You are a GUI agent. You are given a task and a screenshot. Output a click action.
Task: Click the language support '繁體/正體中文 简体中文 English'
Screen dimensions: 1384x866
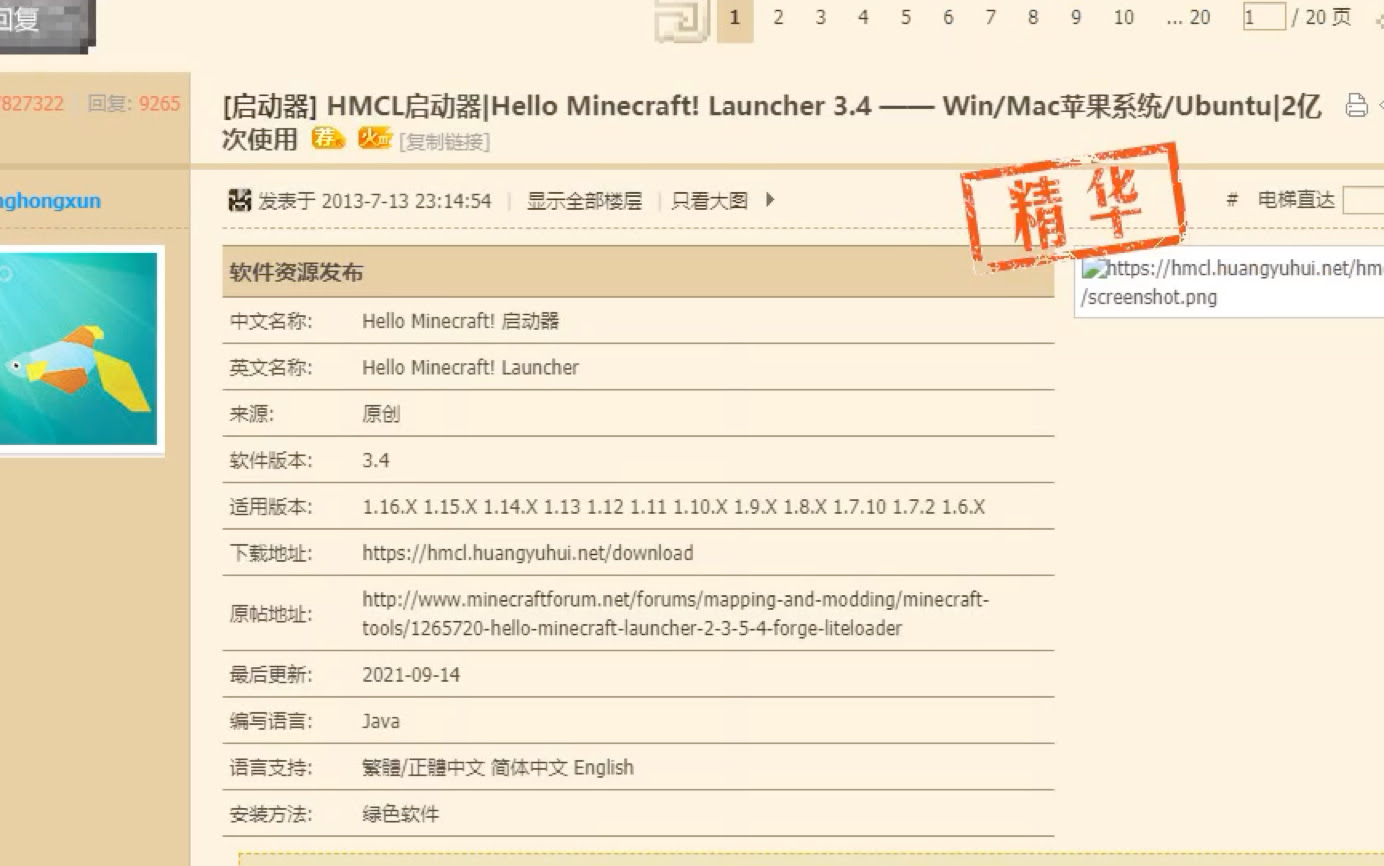(498, 768)
